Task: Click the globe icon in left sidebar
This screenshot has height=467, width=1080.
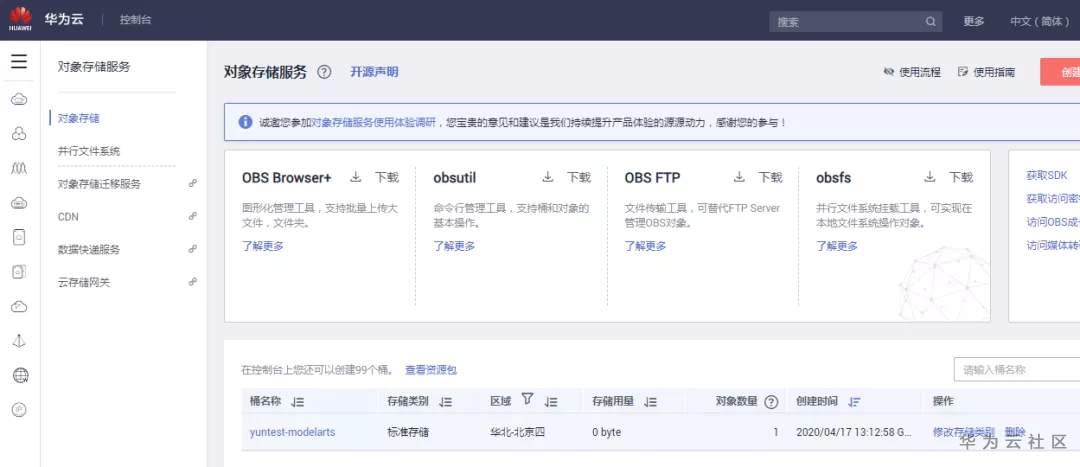Action: pos(19,375)
